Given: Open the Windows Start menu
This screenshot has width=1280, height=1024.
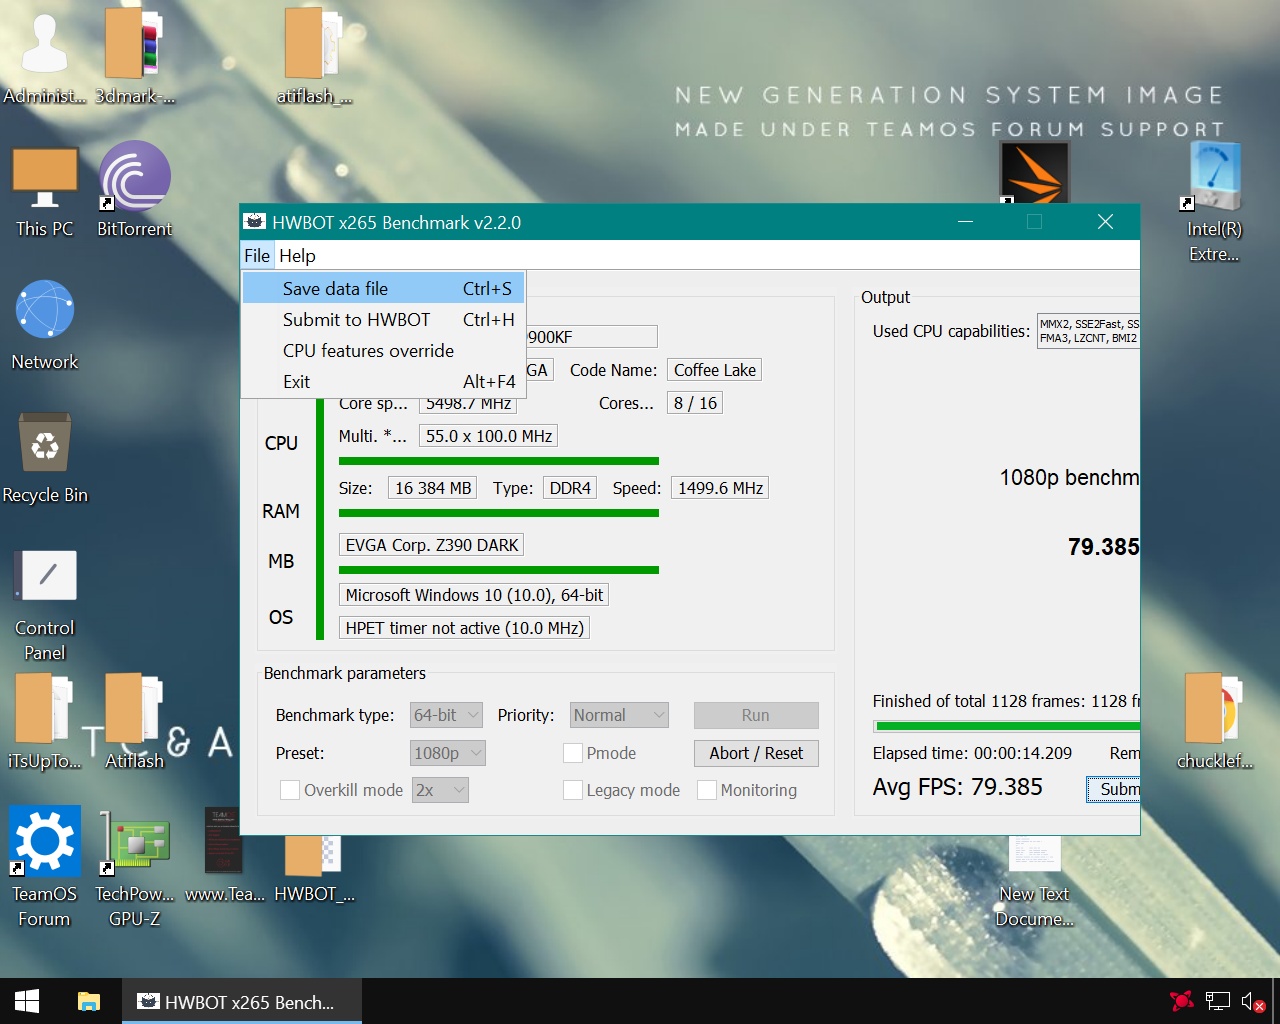Looking at the screenshot, I should pos(27,1001).
